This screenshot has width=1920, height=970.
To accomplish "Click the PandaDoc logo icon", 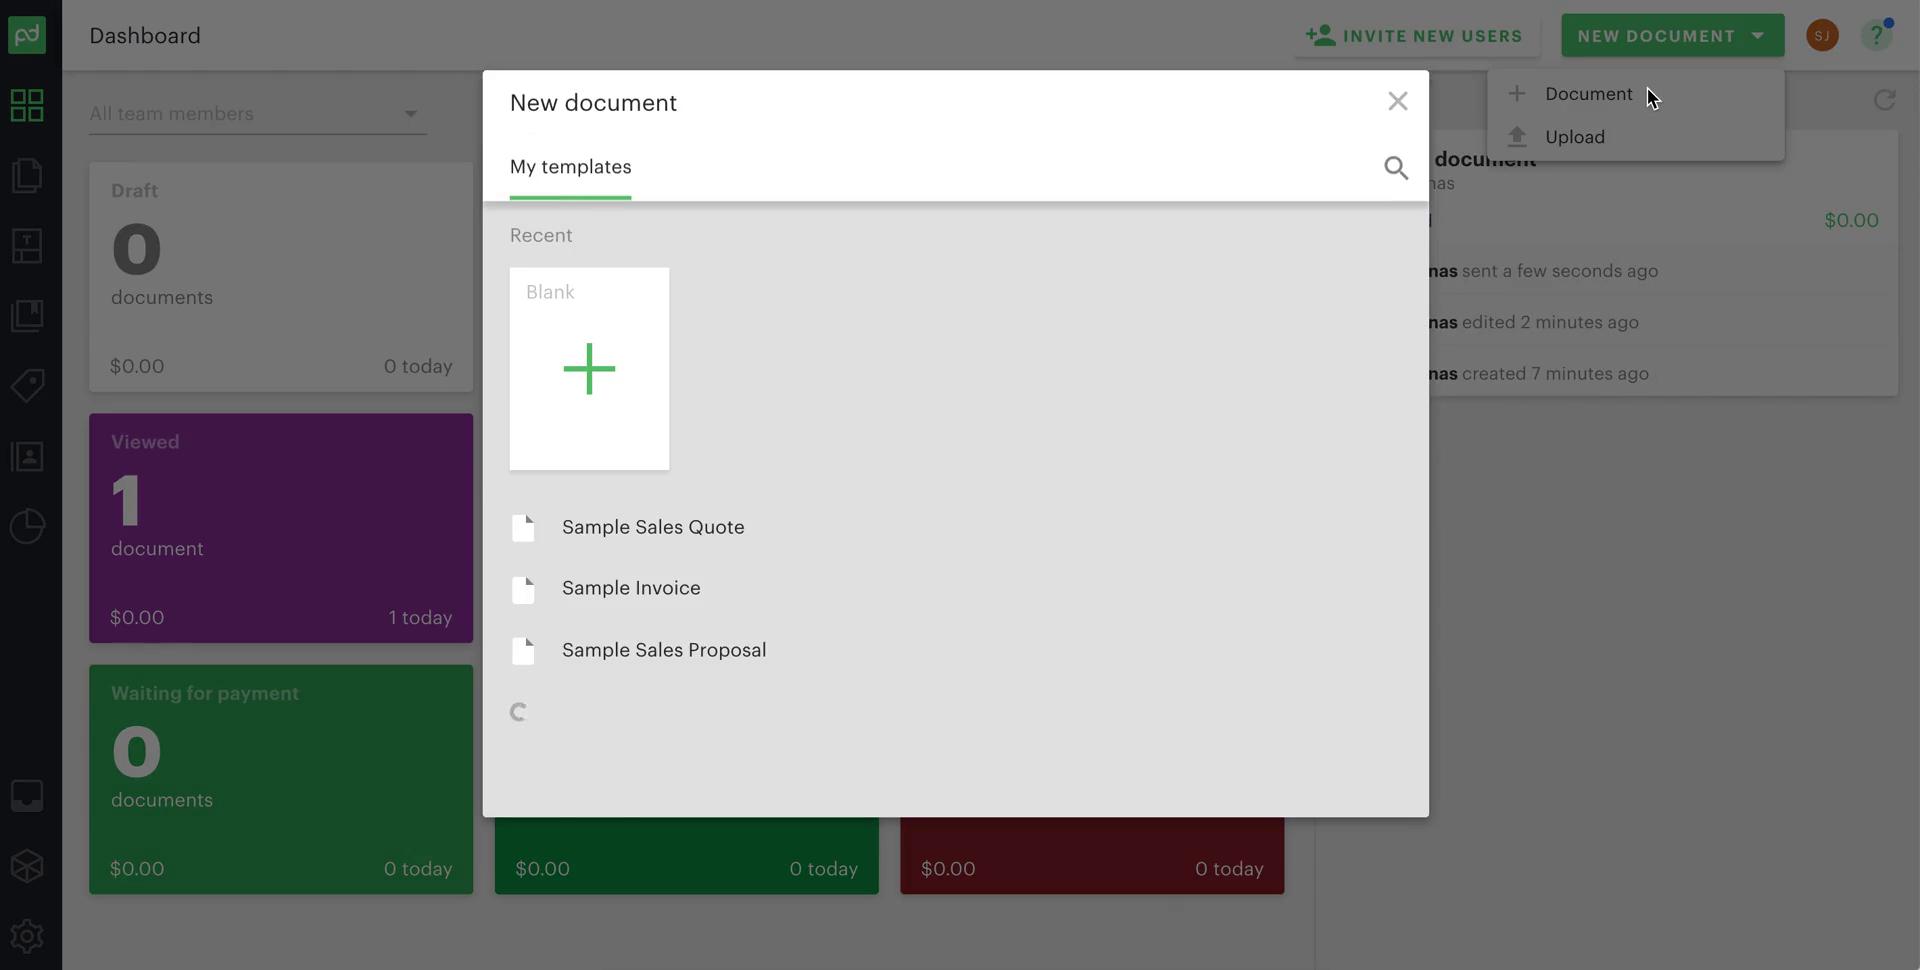I will click(x=27, y=35).
